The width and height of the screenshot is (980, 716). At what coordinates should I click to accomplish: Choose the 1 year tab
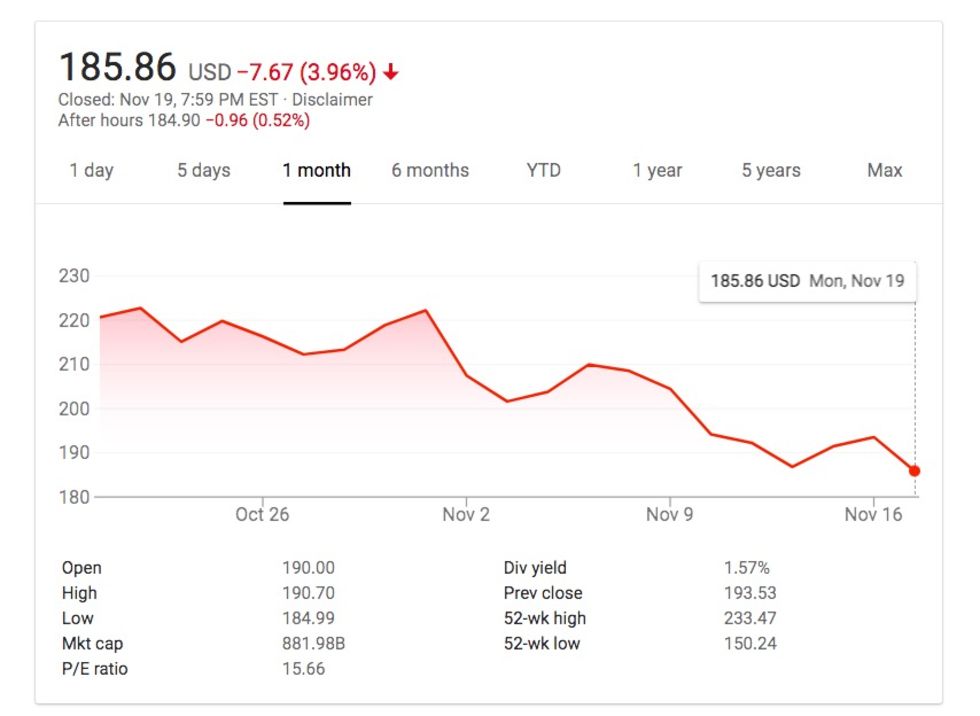[657, 170]
